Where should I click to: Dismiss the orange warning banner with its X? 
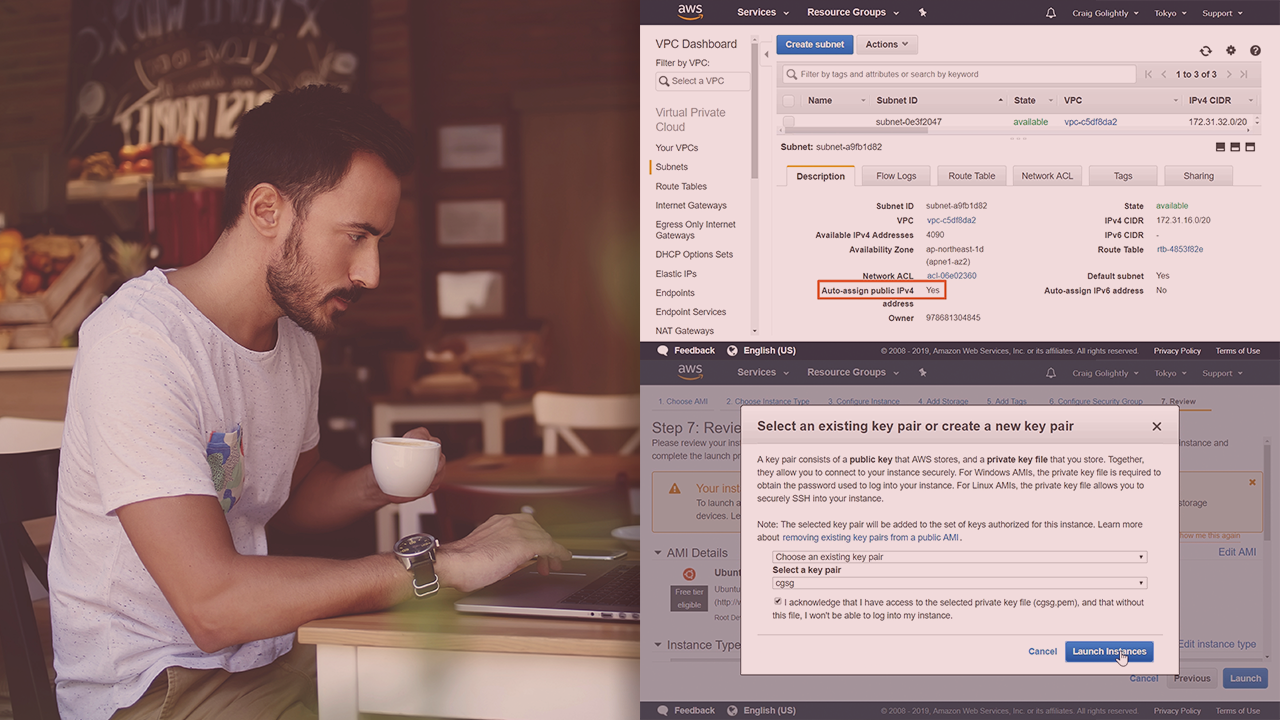click(1252, 482)
